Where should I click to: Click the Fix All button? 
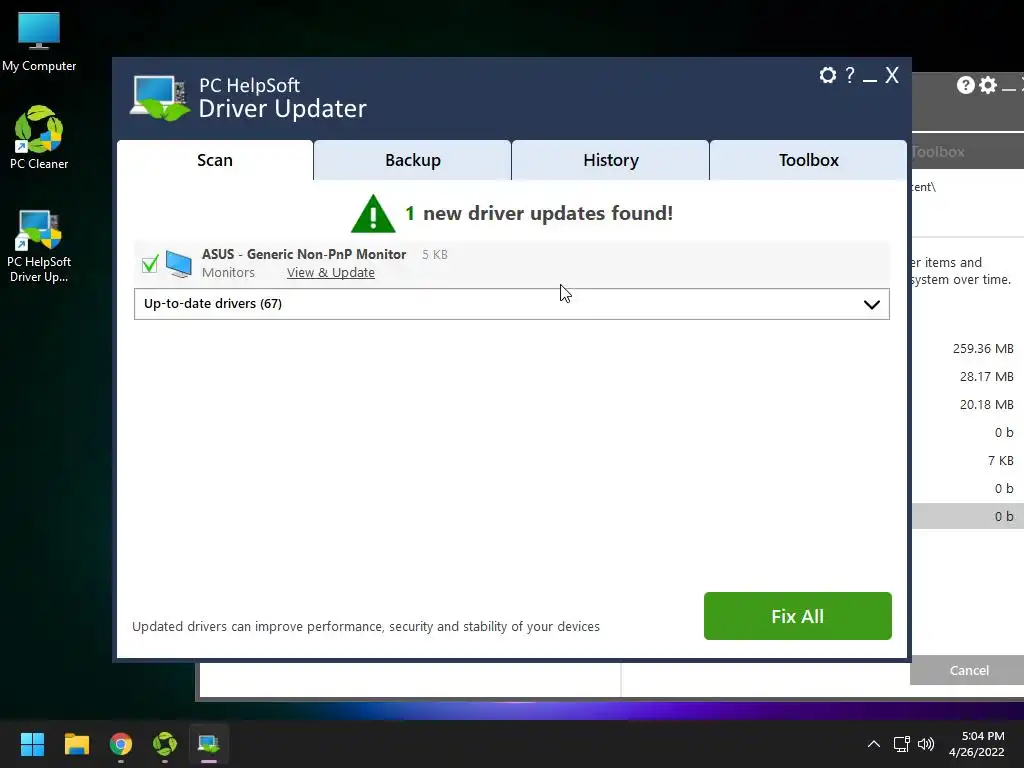point(797,616)
